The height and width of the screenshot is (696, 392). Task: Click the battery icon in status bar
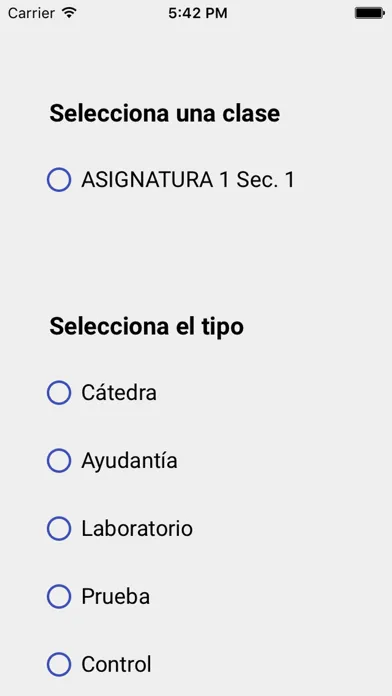pos(369,13)
